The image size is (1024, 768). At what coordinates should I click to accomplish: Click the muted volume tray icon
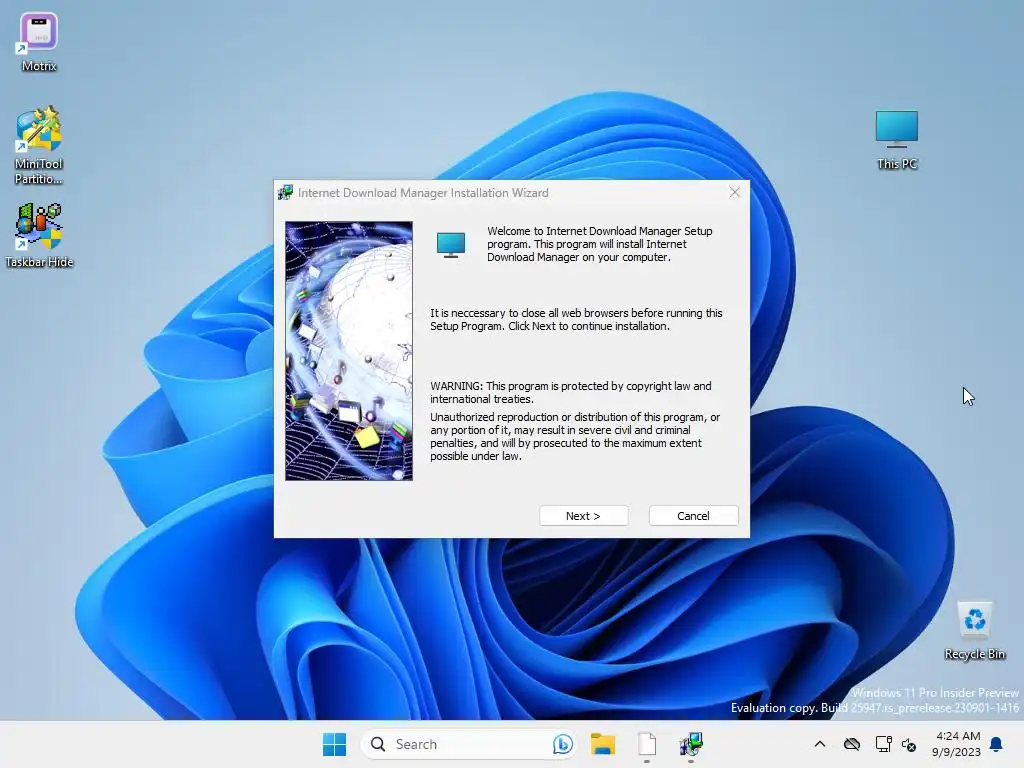coord(909,744)
